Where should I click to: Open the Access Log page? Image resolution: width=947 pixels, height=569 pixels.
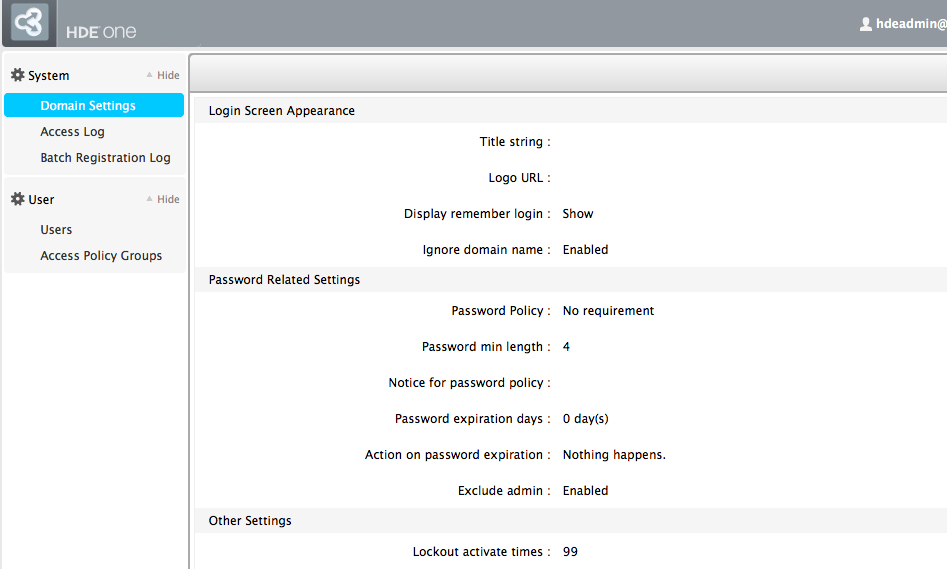pos(72,132)
